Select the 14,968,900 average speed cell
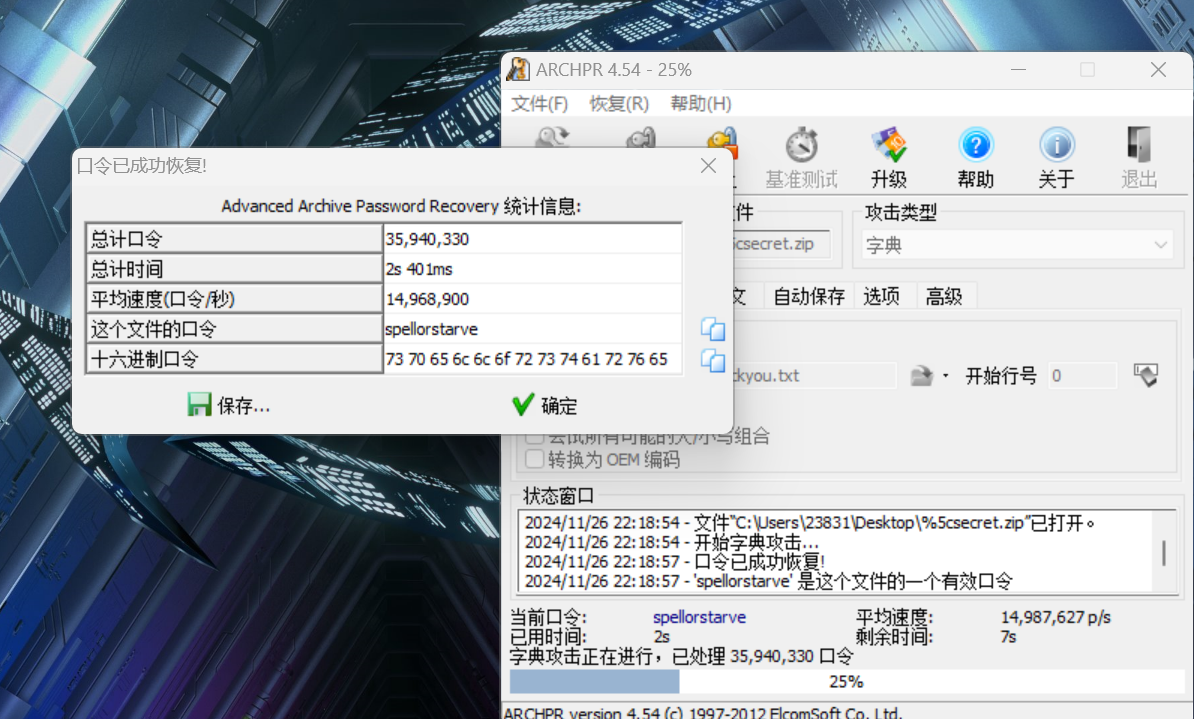This screenshot has height=719, width=1194. coord(532,299)
